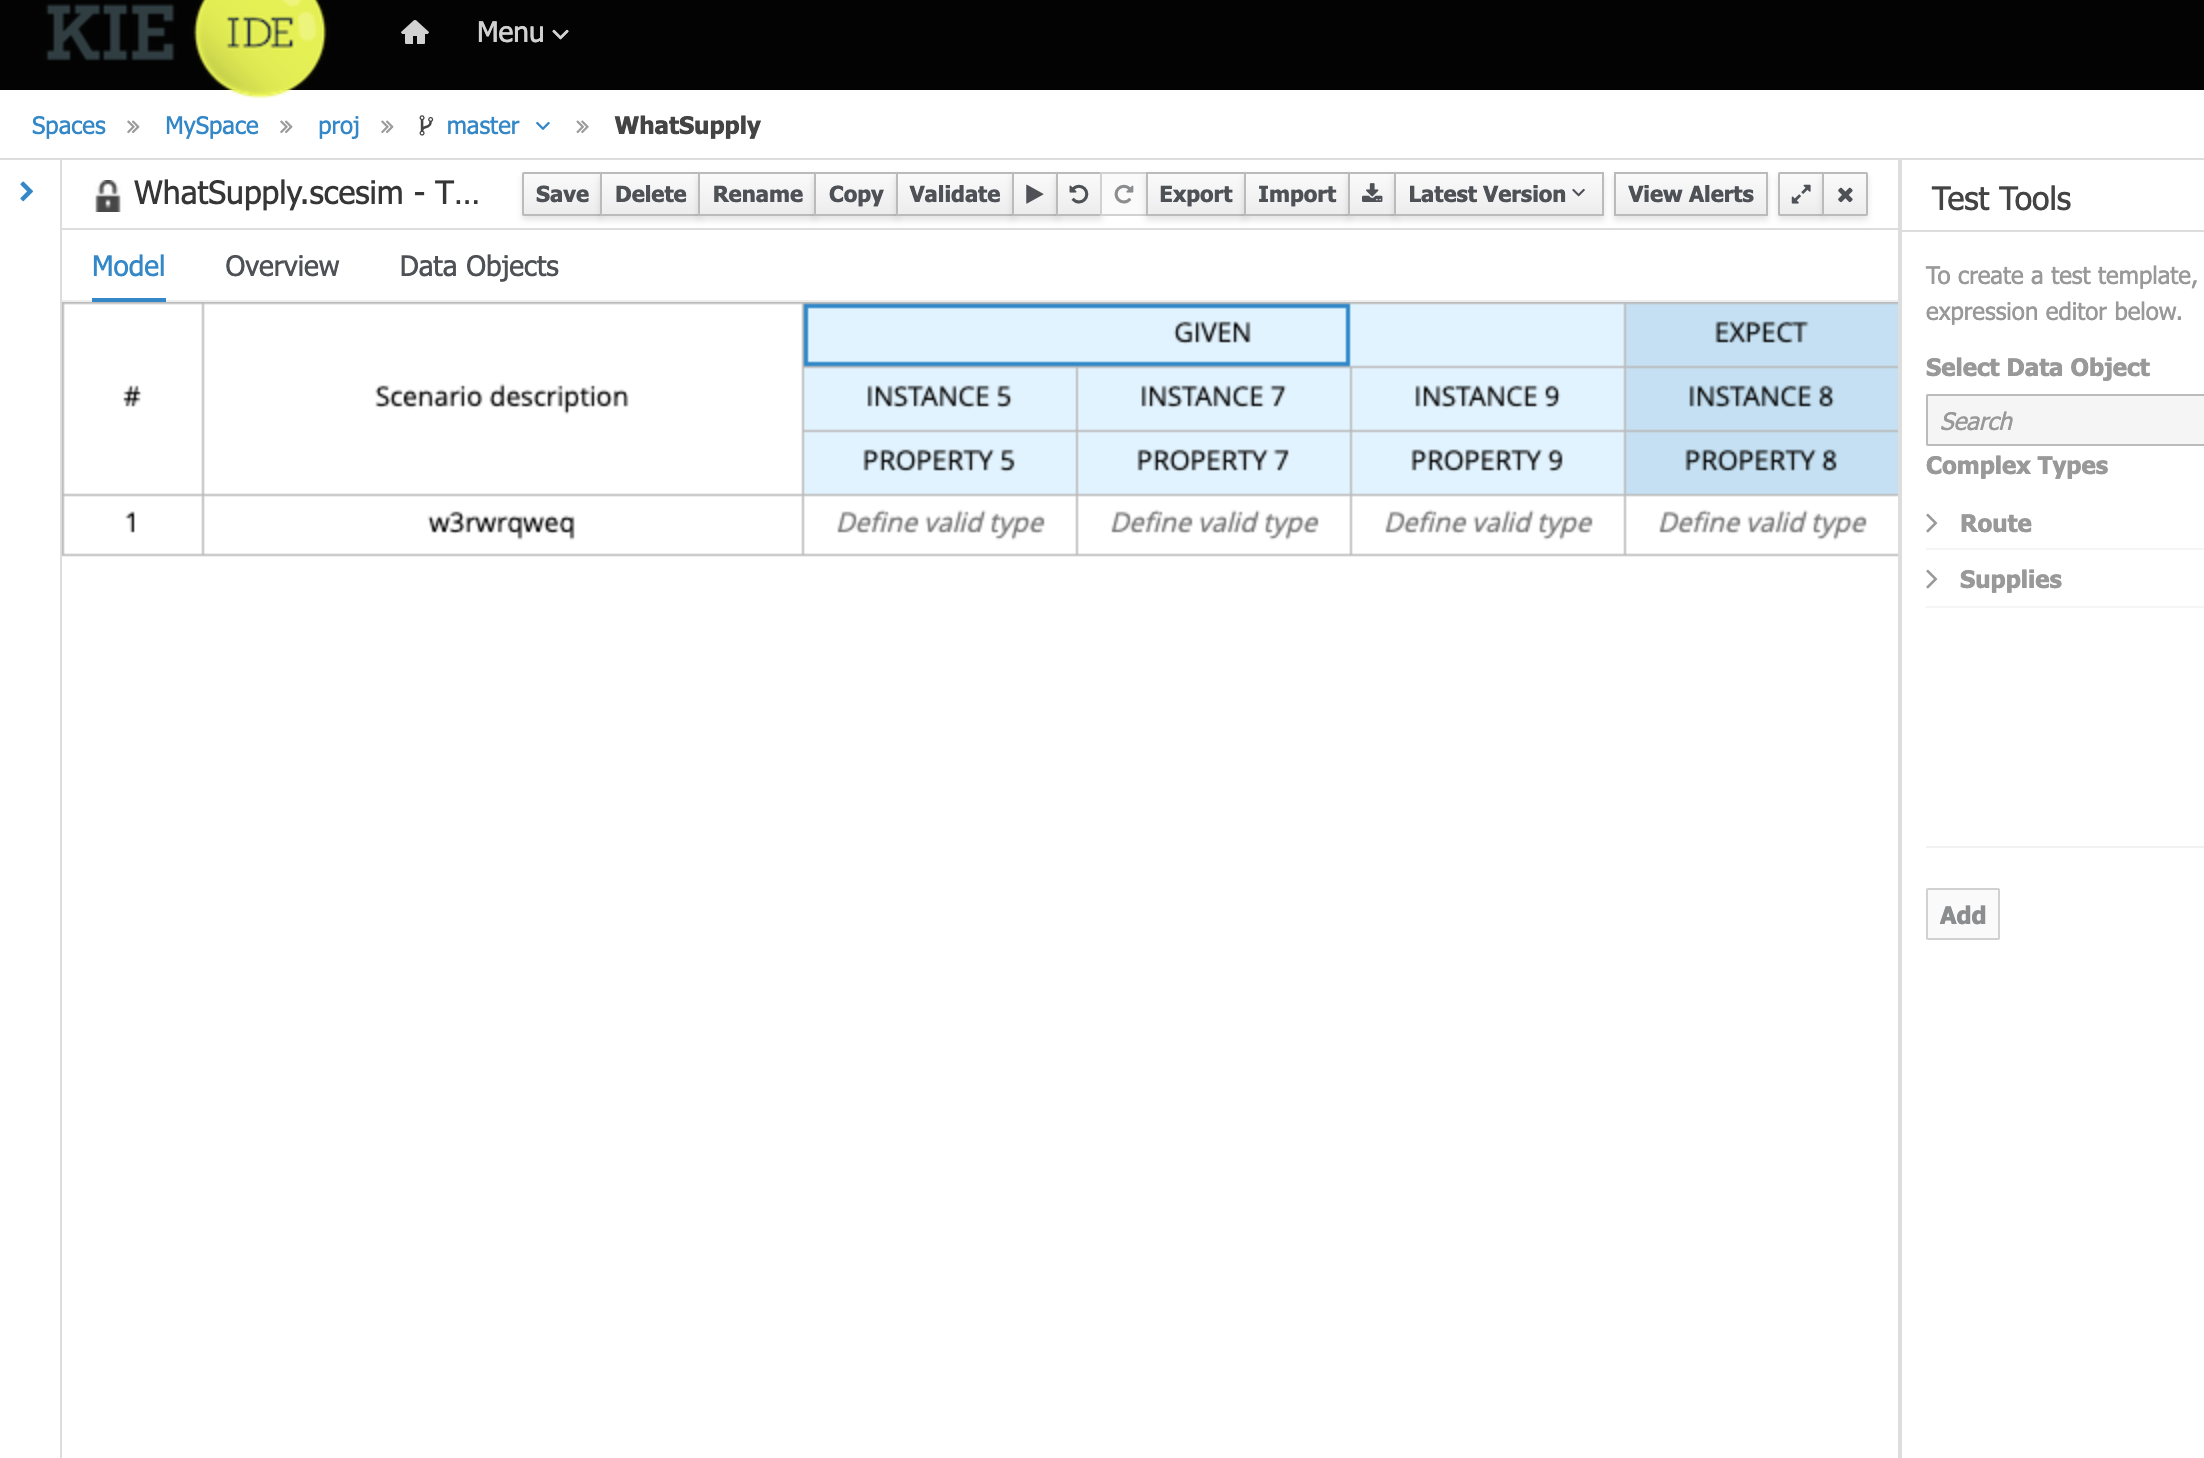Close the editor with X icon
Viewport: 2204px width, 1458px height.
tap(1845, 194)
